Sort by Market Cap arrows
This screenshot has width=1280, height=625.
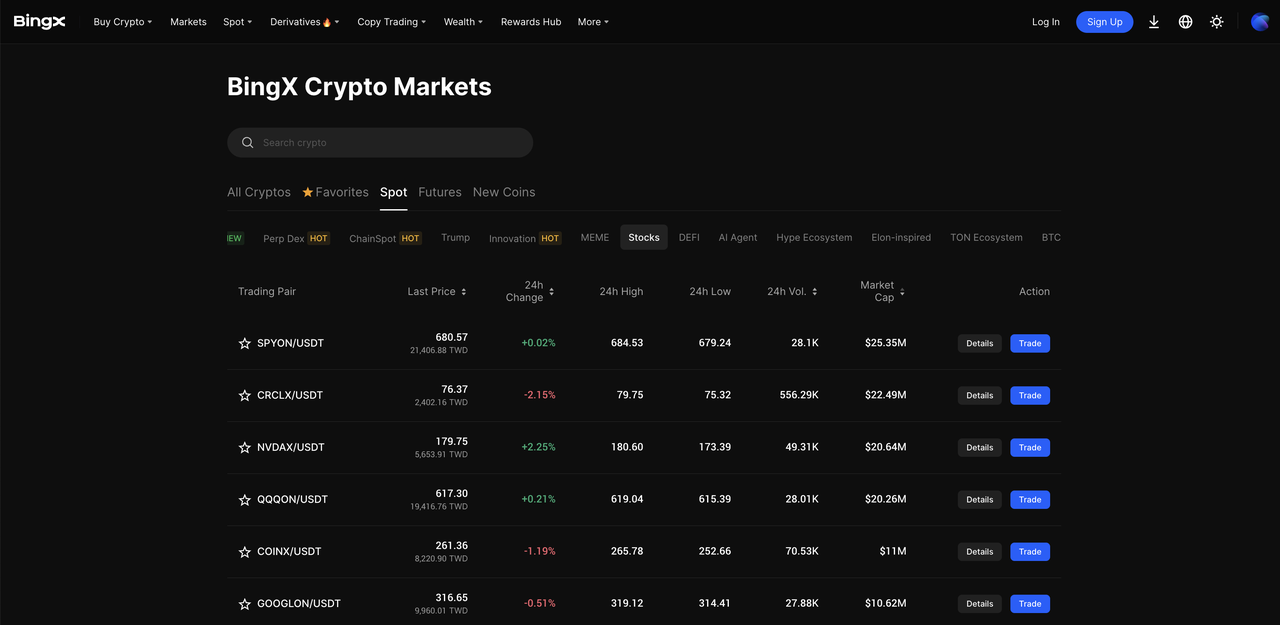(x=902, y=292)
